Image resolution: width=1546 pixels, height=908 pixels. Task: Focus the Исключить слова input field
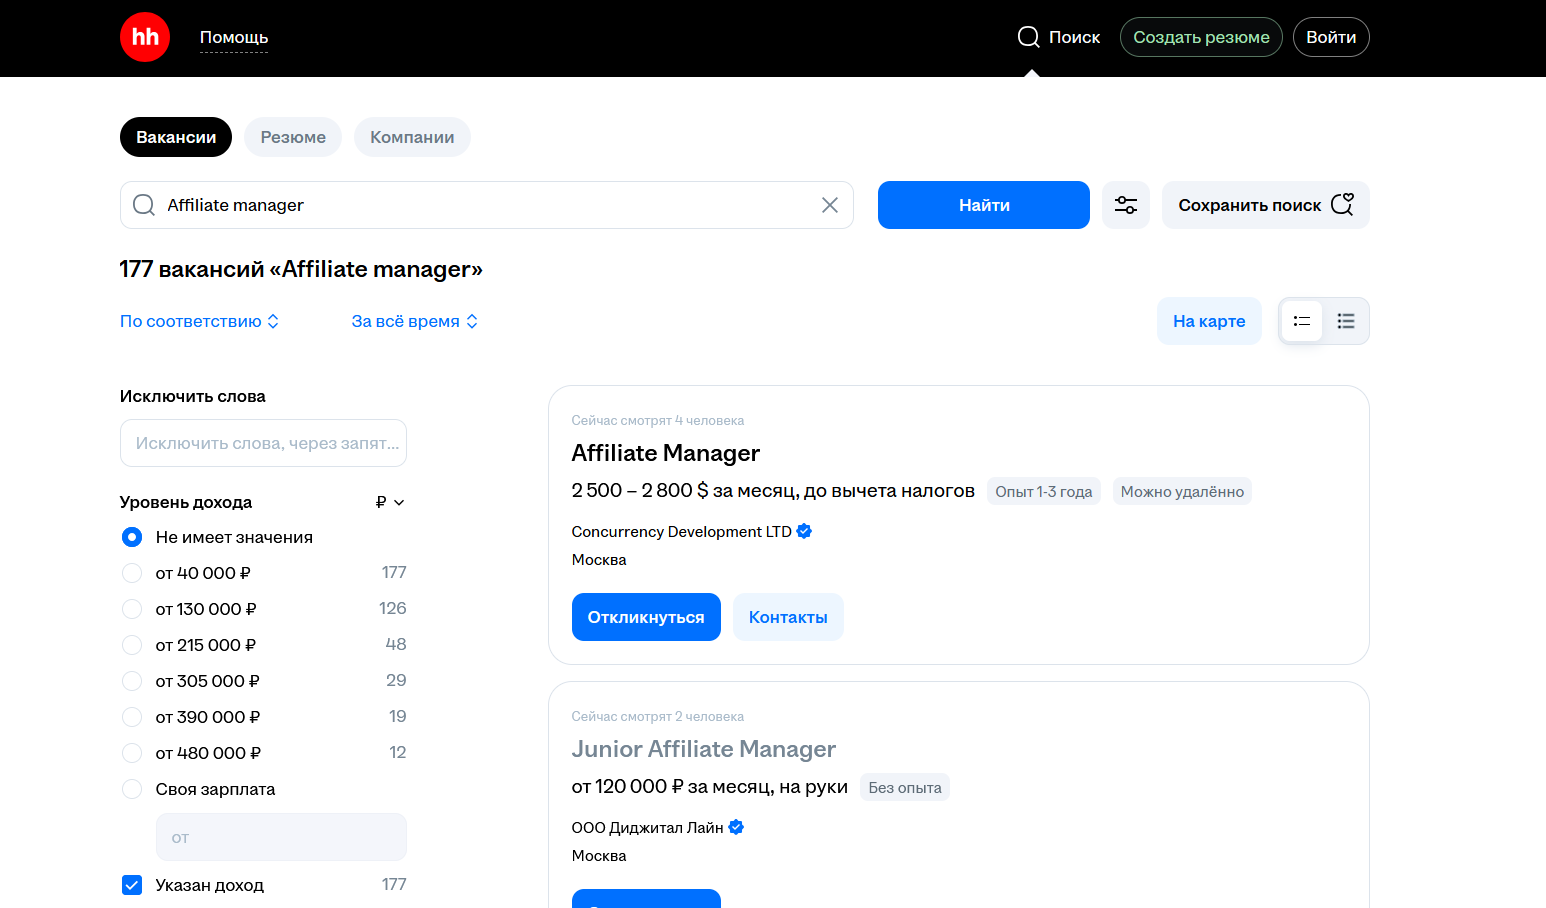[x=263, y=443]
